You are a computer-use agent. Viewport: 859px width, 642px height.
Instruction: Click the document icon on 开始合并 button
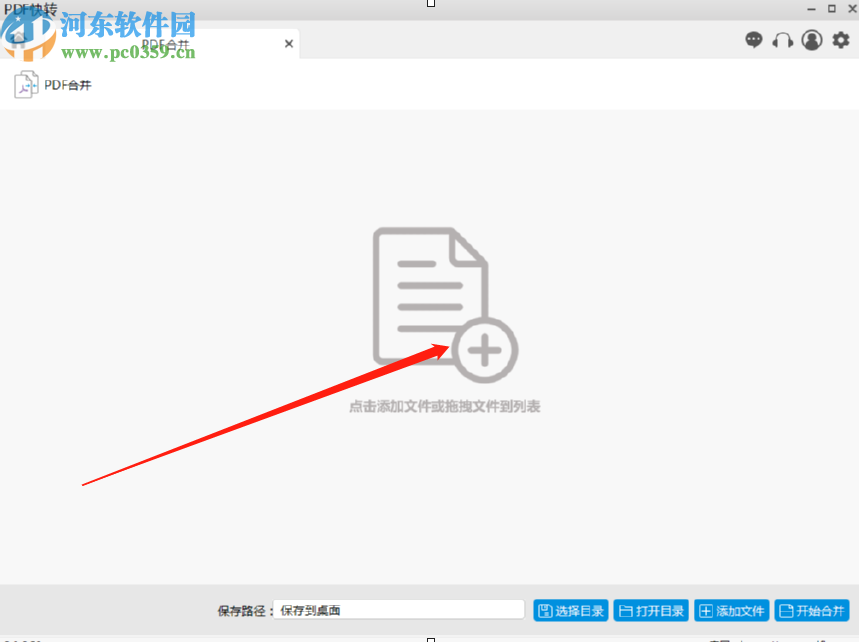click(786, 610)
